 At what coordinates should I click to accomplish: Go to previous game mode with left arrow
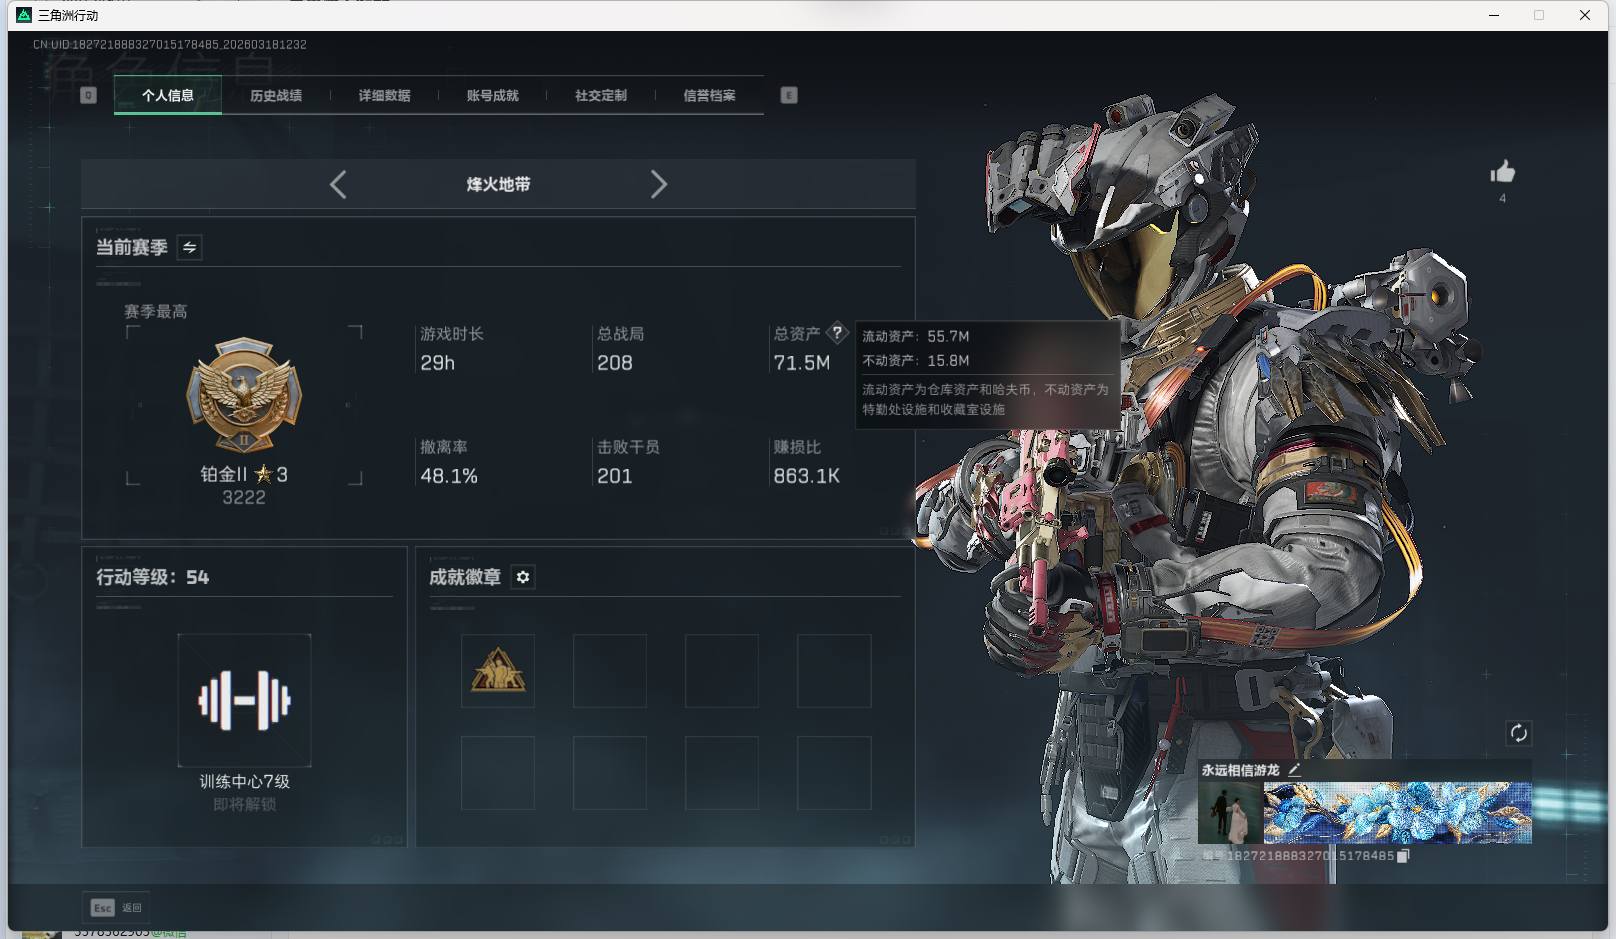(338, 184)
